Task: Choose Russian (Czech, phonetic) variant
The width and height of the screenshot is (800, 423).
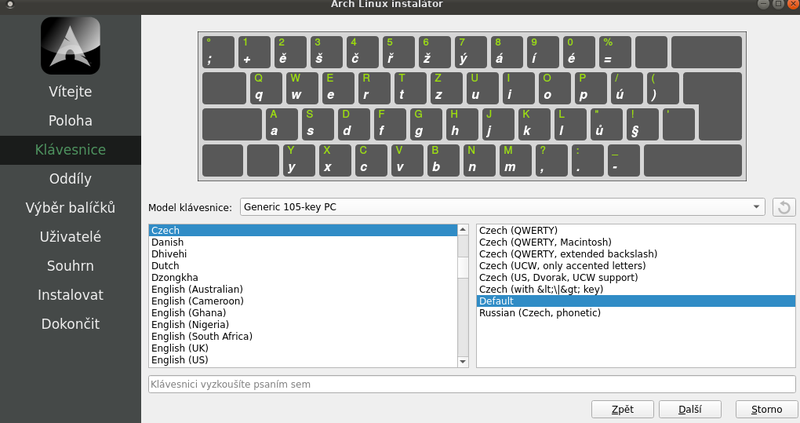Action: point(540,313)
